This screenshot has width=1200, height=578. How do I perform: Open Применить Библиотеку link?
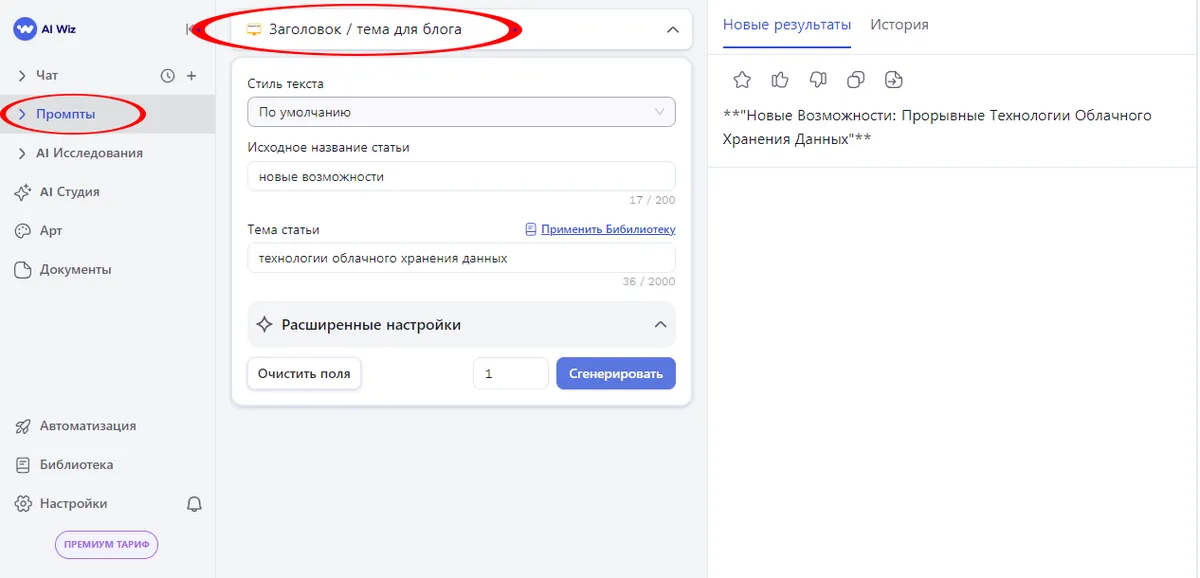[x=599, y=228]
